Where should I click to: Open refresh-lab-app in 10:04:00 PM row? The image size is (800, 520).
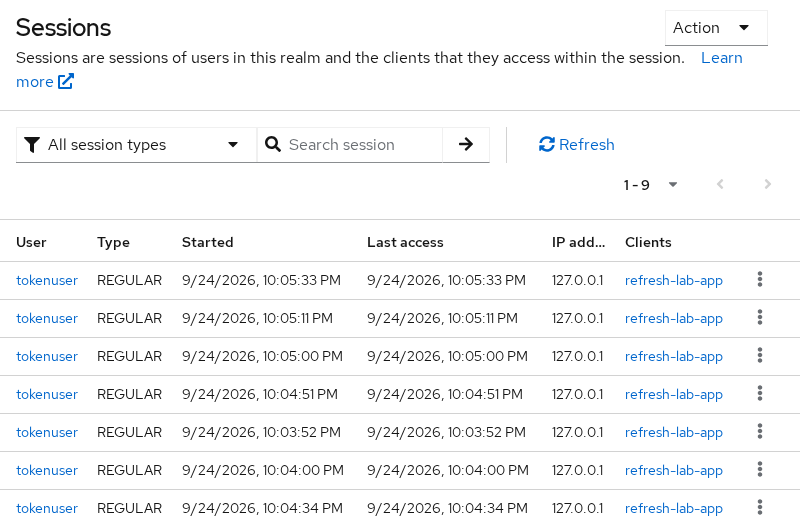(x=673, y=470)
